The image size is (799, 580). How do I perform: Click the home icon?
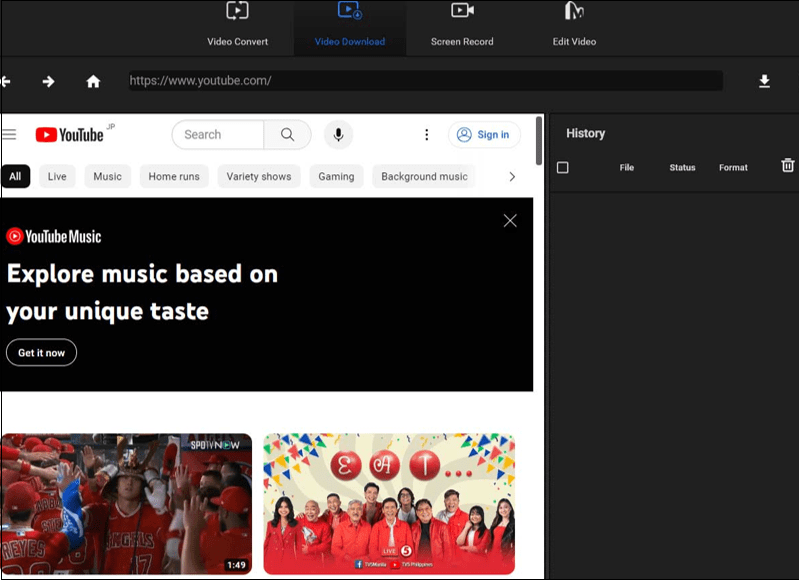[x=93, y=82]
